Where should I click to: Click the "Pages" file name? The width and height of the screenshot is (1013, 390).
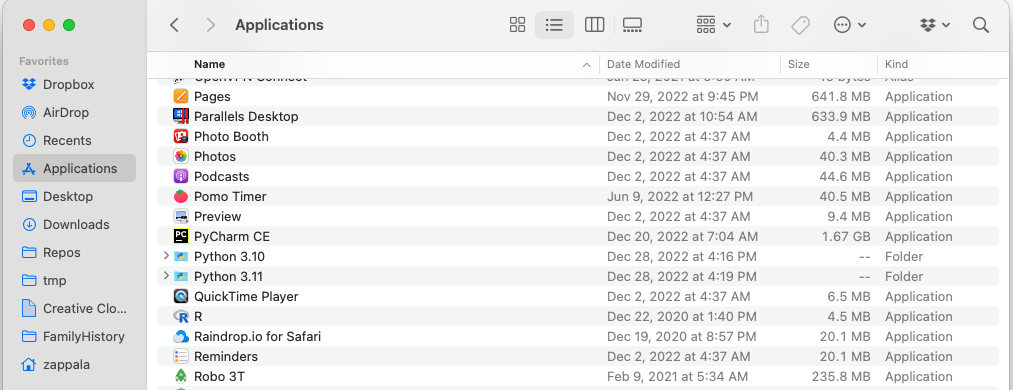[x=212, y=97]
